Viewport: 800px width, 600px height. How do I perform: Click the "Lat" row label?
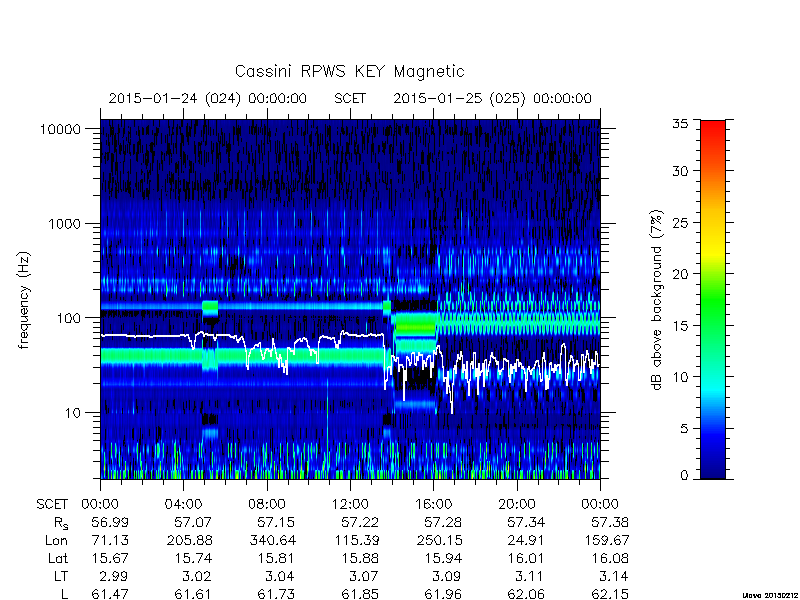[x=58, y=559]
